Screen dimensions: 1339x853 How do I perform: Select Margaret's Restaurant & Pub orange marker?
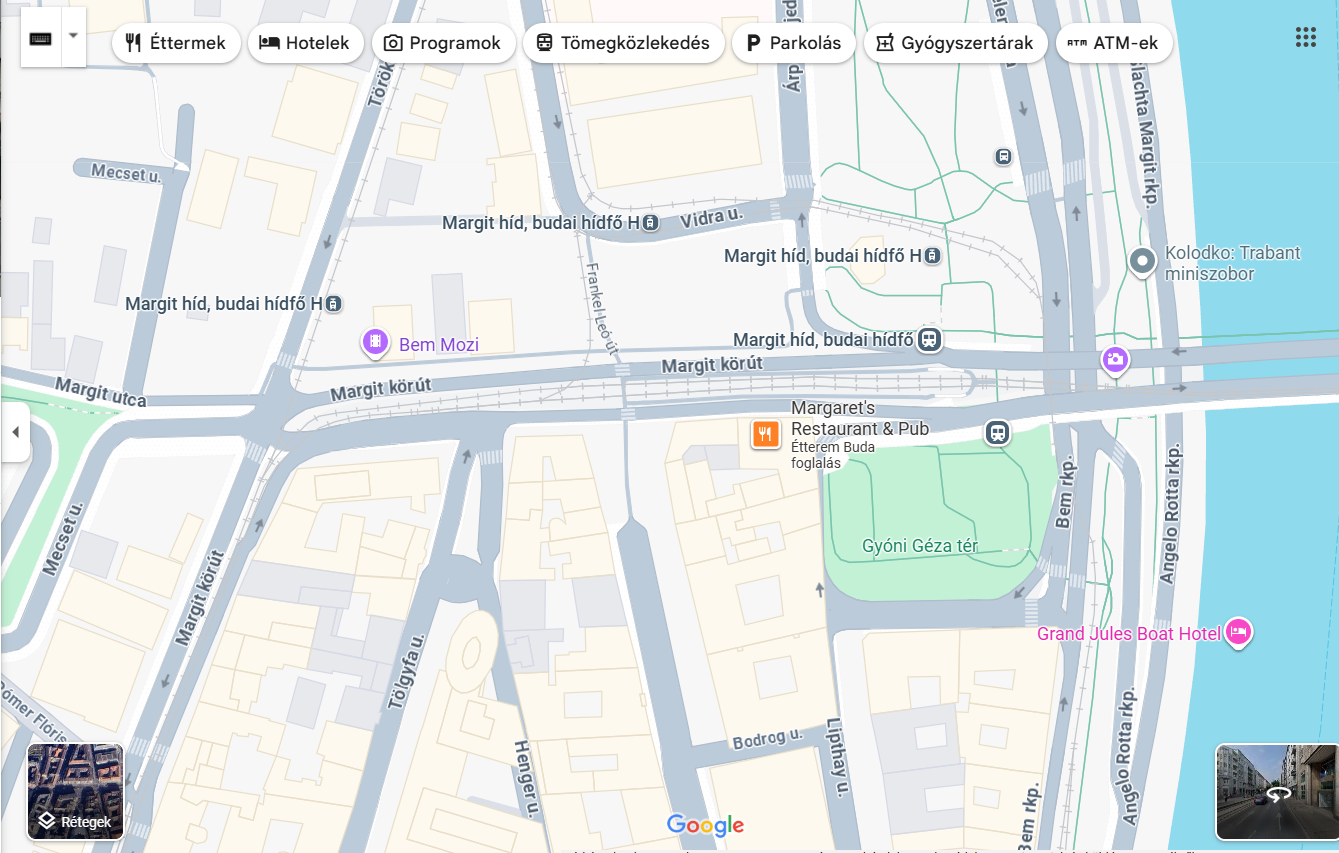[x=765, y=433]
